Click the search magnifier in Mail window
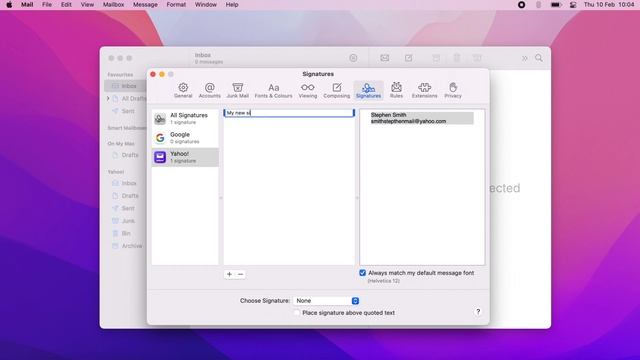This screenshot has height=360, width=640. [539, 58]
